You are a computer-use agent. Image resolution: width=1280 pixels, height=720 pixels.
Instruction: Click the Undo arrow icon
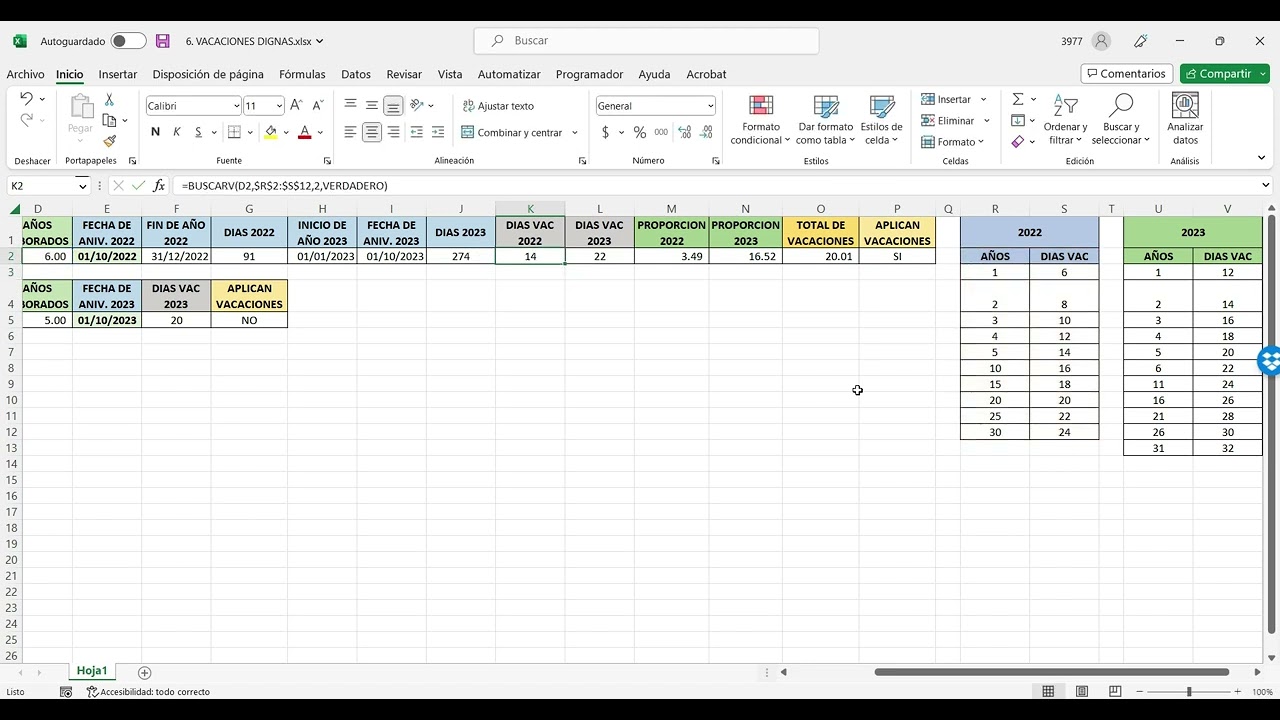click(26, 99)
